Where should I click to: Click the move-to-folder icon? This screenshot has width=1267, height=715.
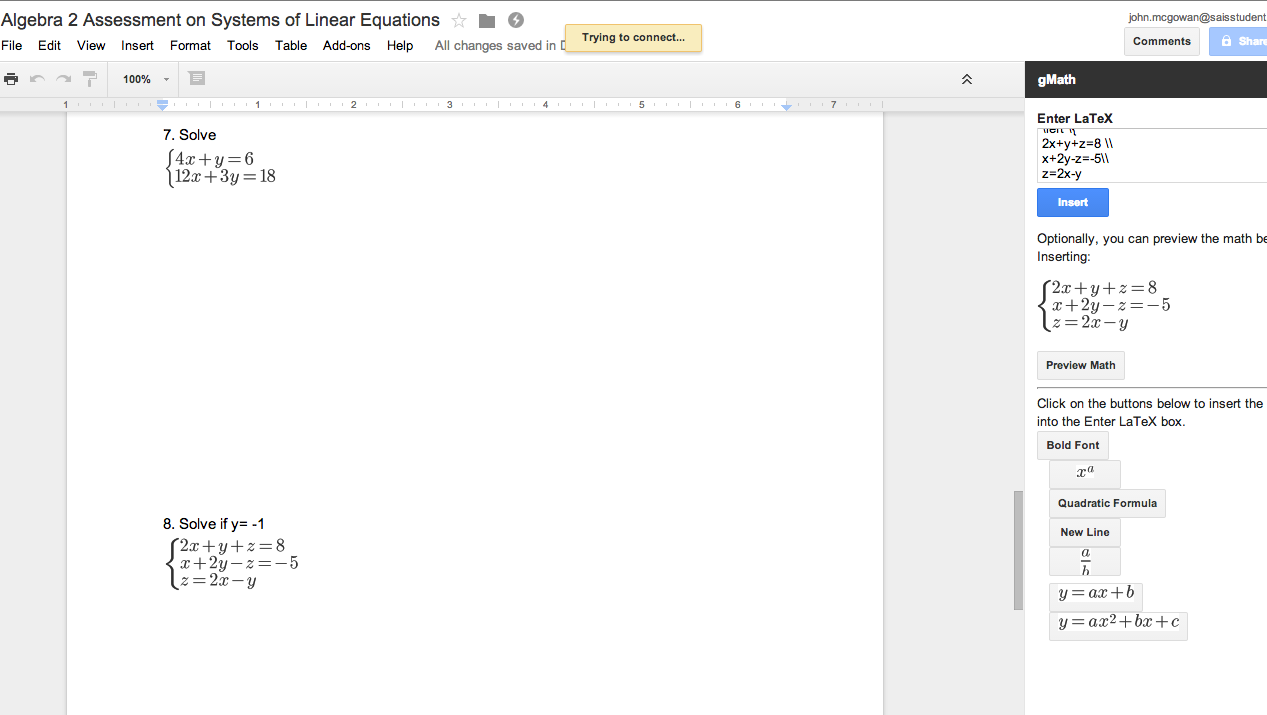[487, 21]
